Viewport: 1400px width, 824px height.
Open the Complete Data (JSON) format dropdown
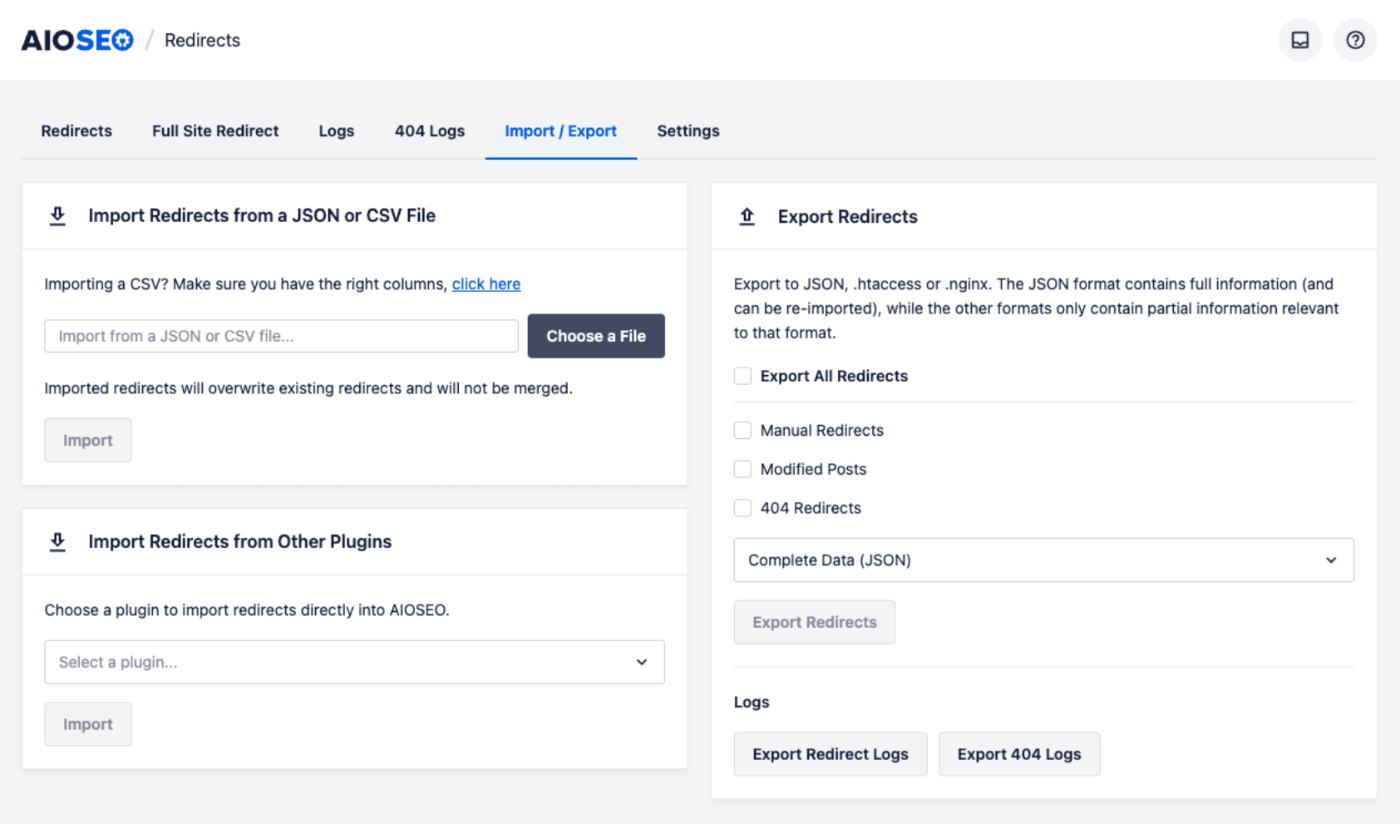(1044, 560)
